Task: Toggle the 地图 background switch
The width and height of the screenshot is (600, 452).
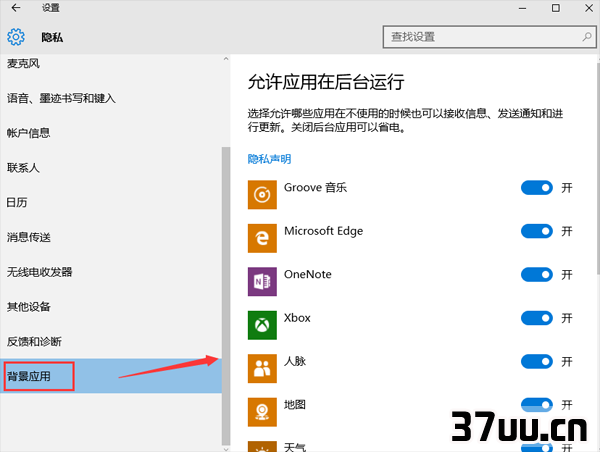Action: click(536, 405)
